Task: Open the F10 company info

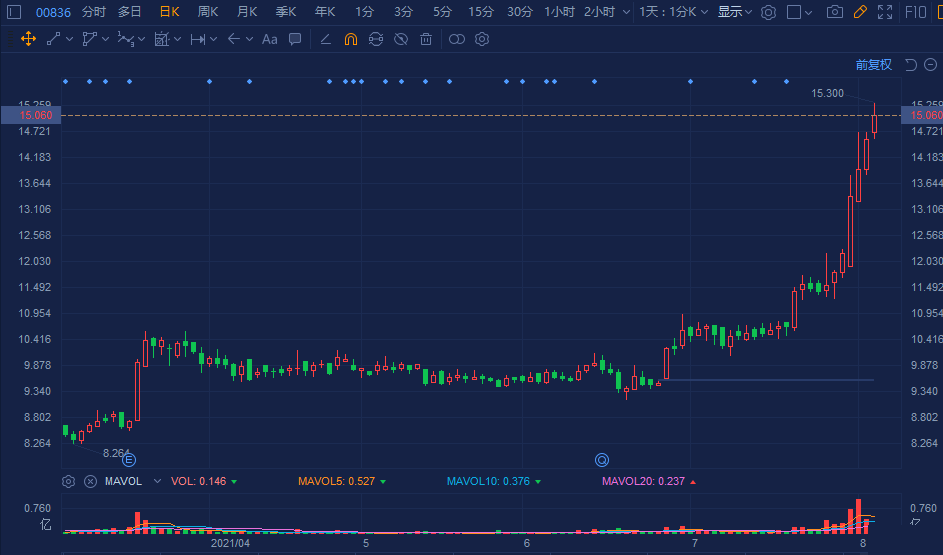Action: tap(915, 12)
